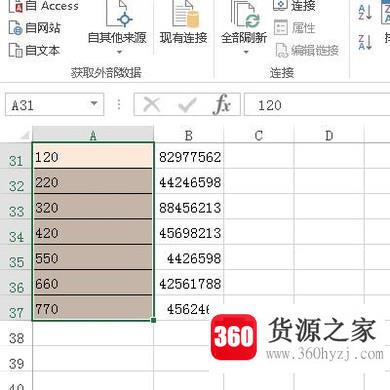Click cell with value 550

click(93, 257)
